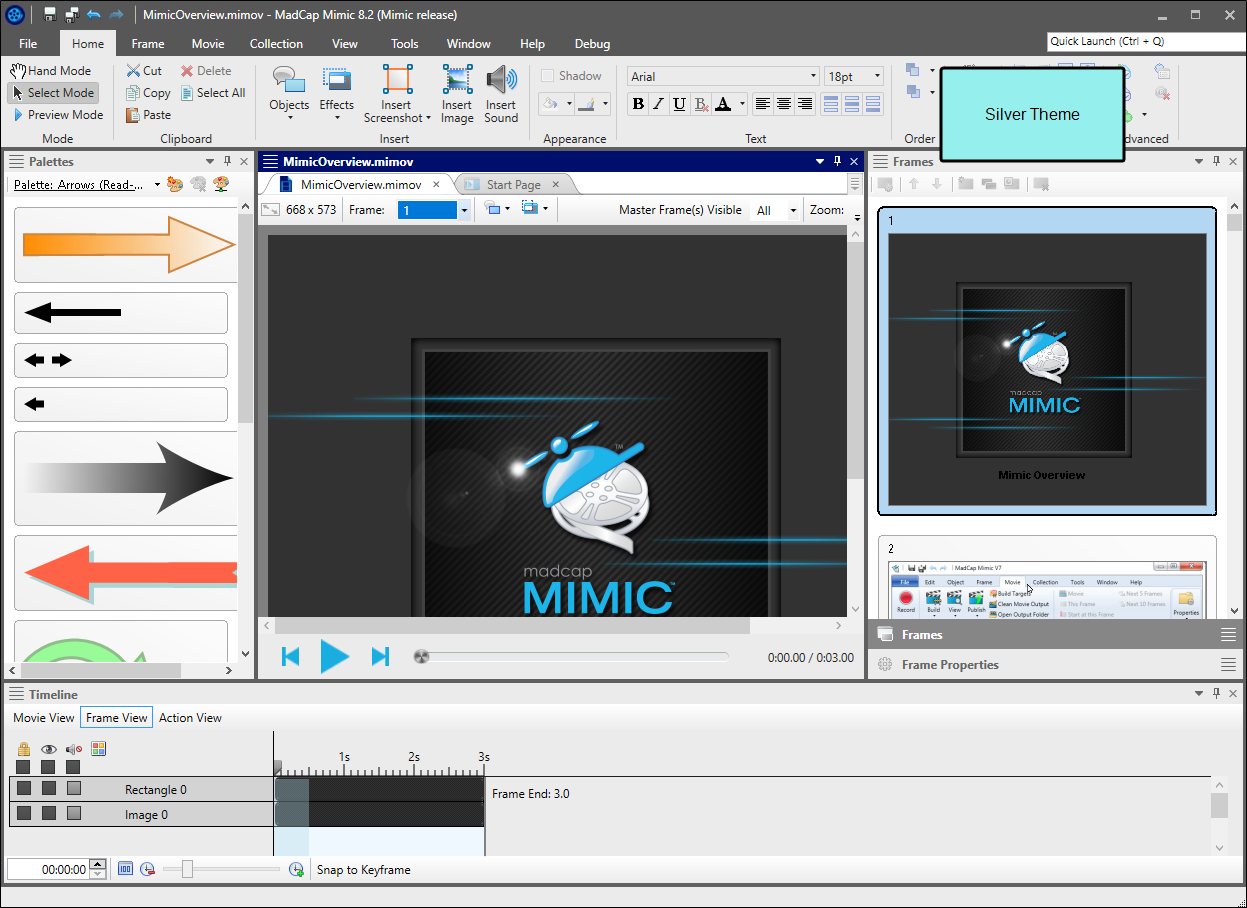Switch to the Movie ribbon tab

[x=208, y=44]
